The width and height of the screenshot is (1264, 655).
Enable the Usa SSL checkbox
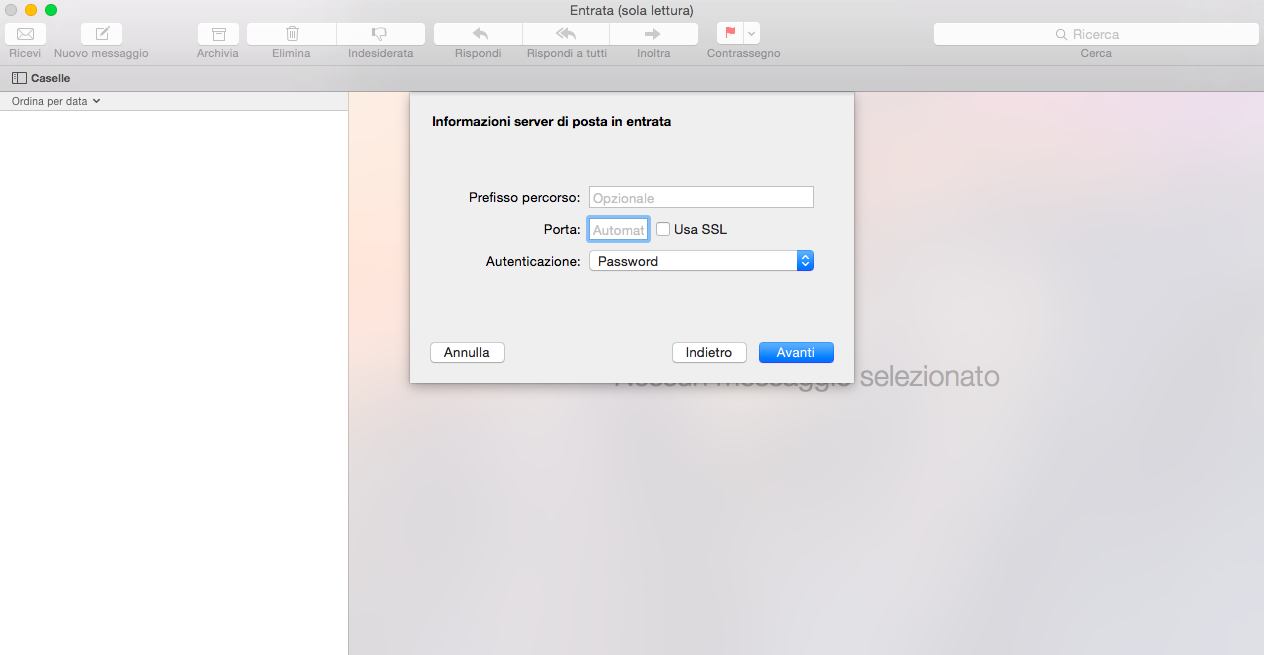coord(663,229)
